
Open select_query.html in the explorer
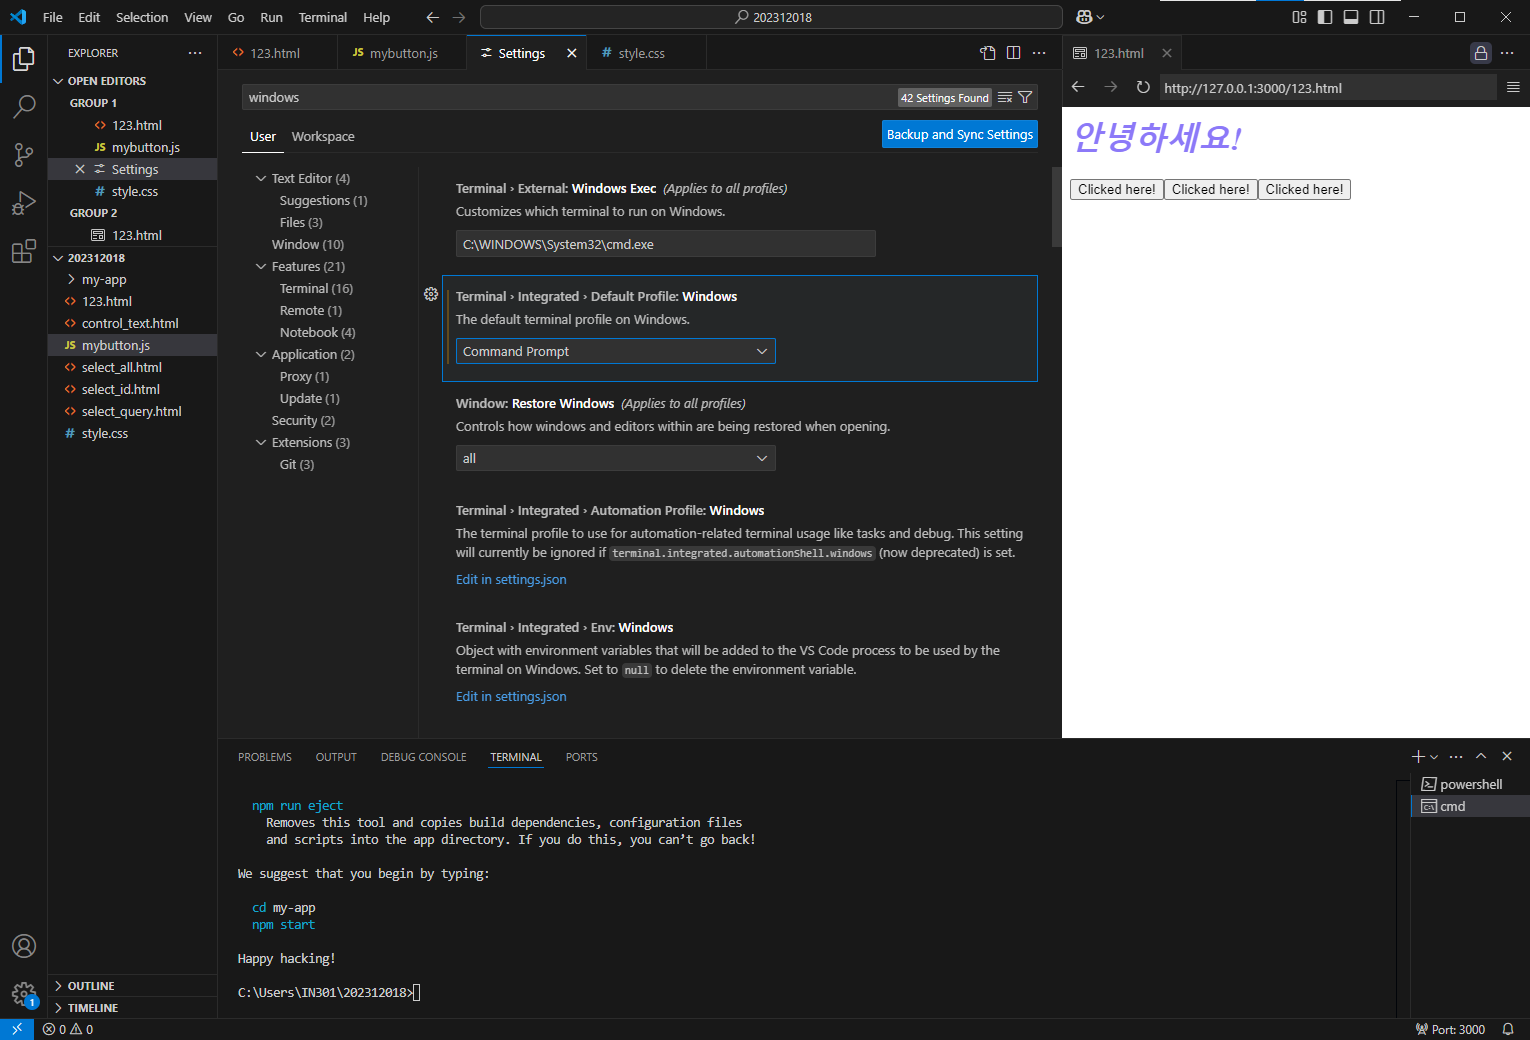click(132, 411)
